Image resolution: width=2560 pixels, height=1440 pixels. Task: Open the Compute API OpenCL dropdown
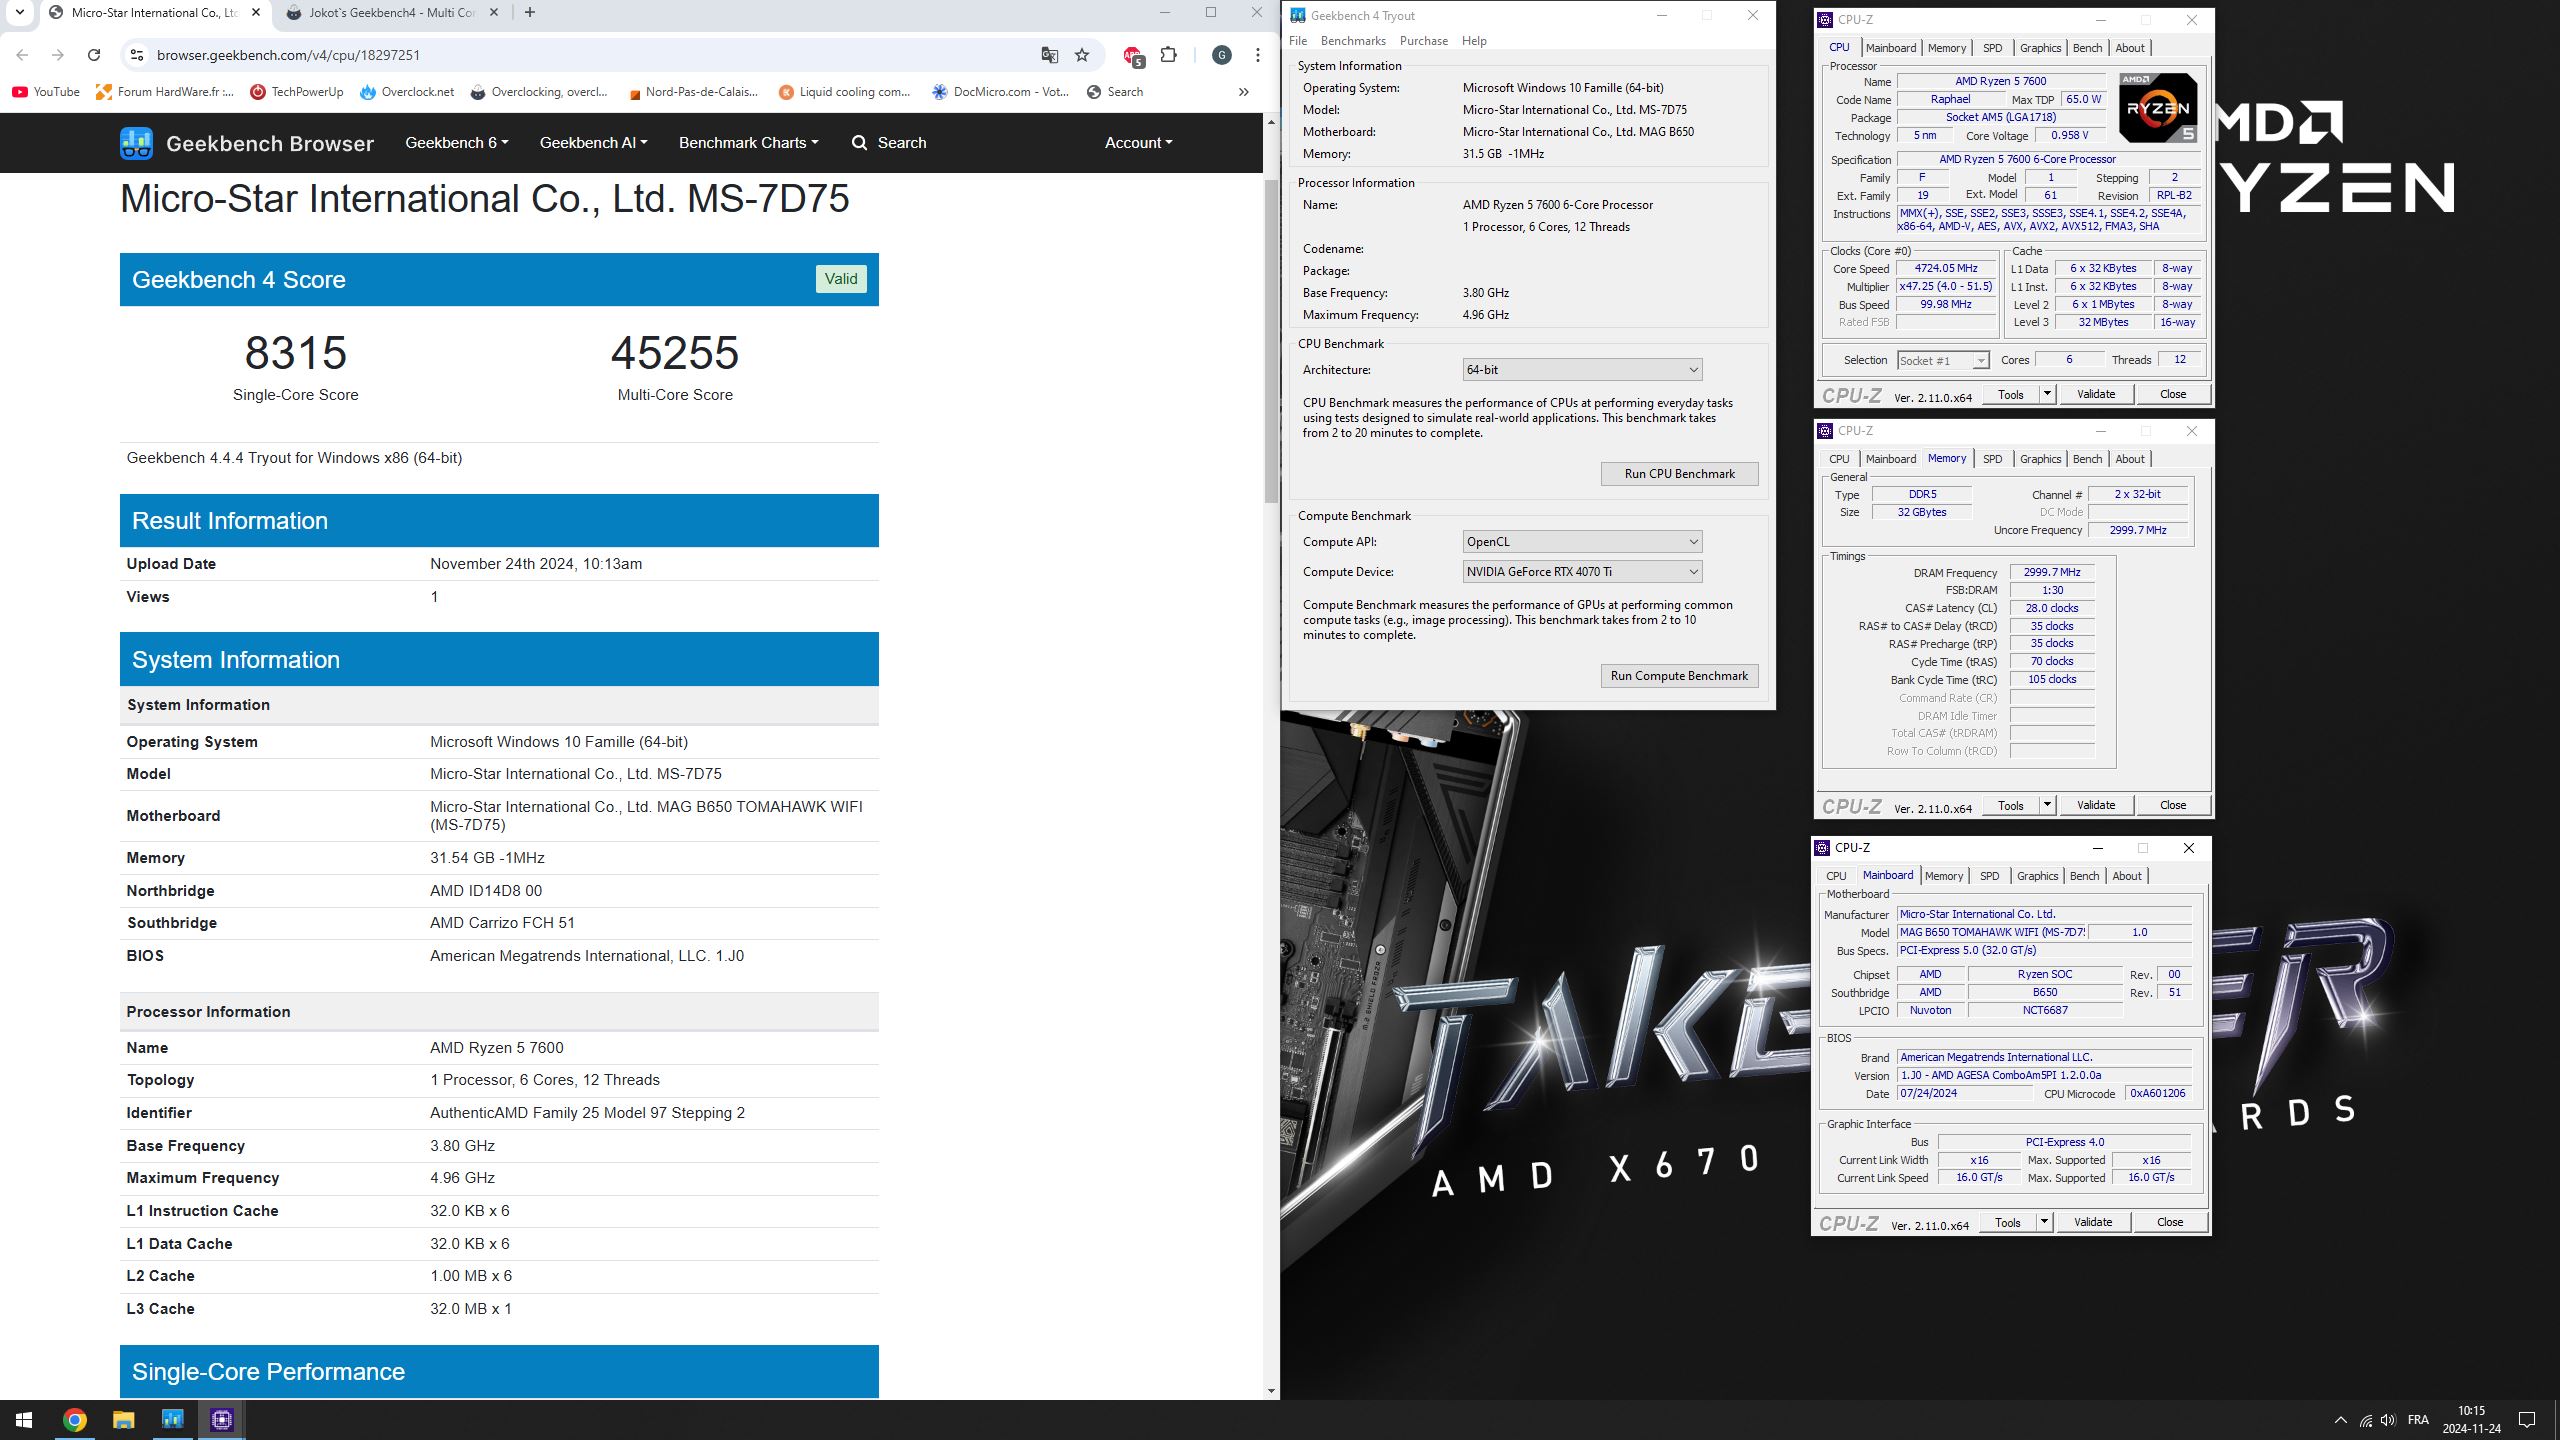1582,542
